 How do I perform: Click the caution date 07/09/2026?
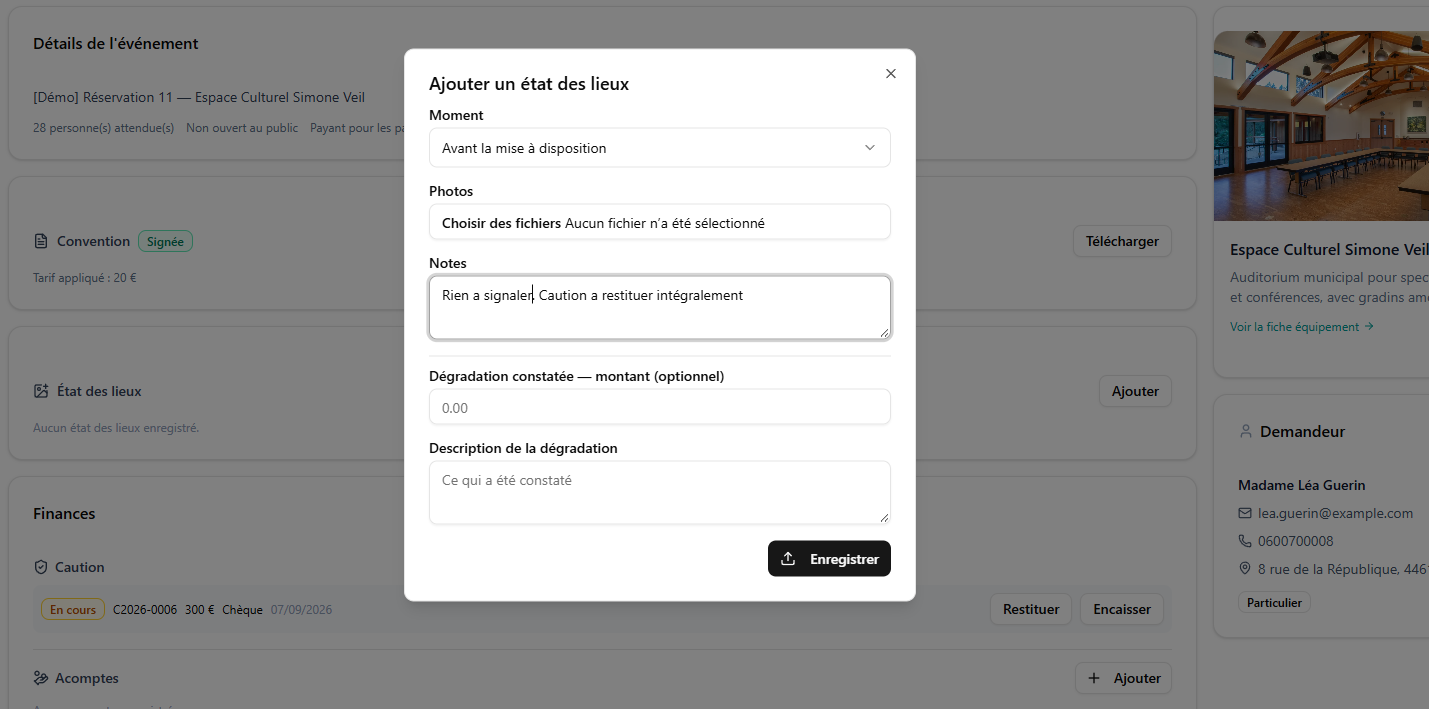click(301, 609)
